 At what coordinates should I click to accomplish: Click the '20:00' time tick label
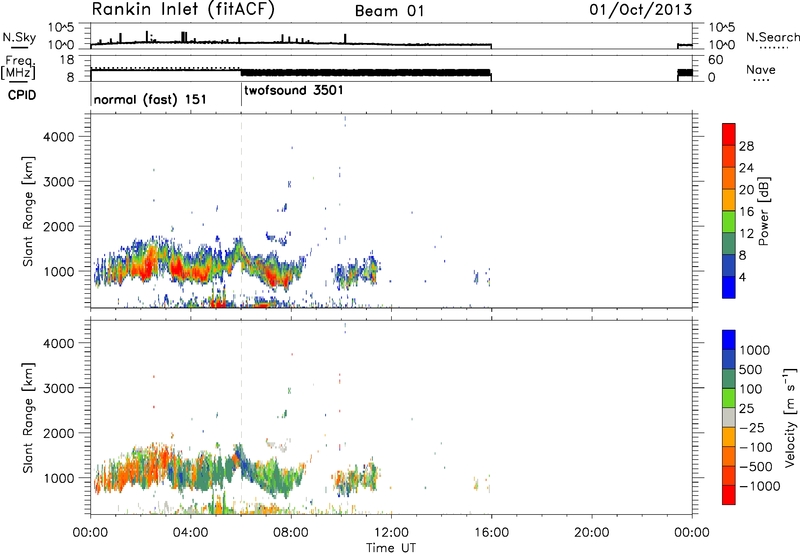[x=592, y=533]
